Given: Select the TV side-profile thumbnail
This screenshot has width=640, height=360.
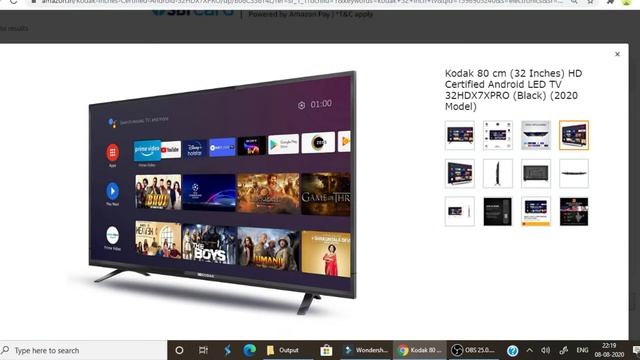Looking at the screenshot, I should click(x=498, y=173).
